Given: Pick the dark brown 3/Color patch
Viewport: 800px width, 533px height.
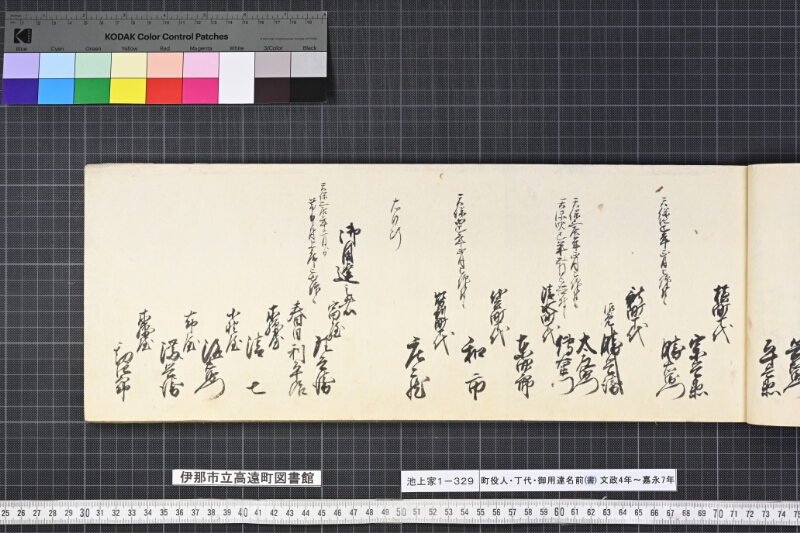Looking at the screenshot, I should (272, 90).
